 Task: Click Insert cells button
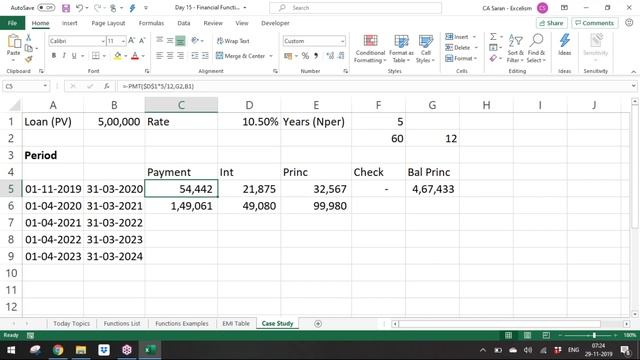click(458, 37)
